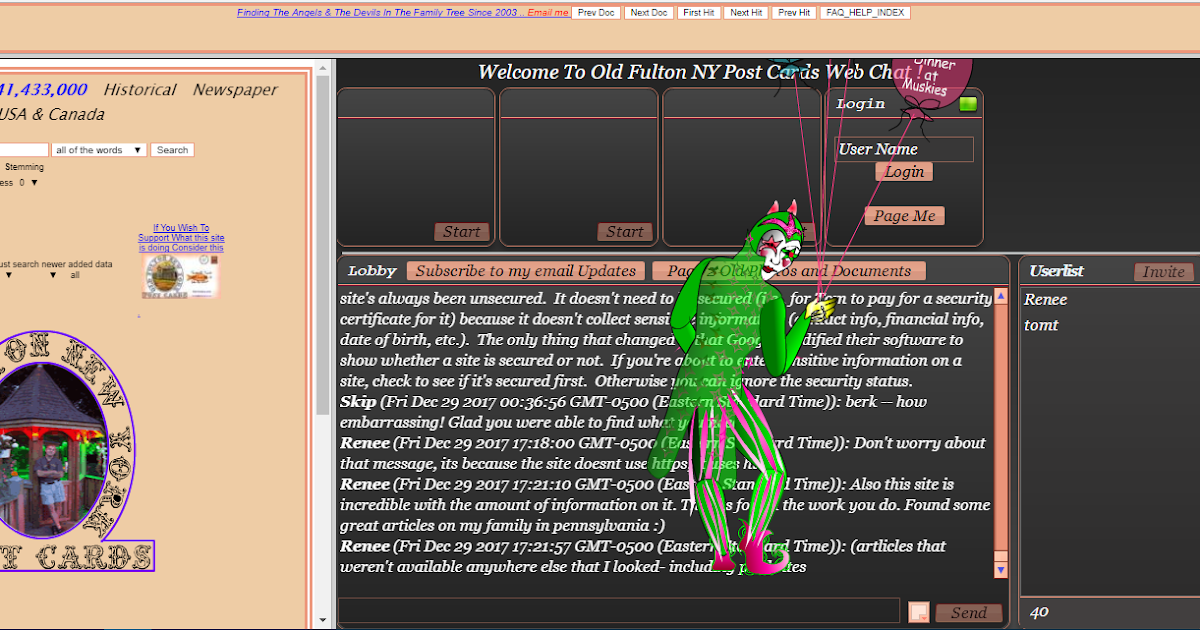This screenshot has height=630, width=1200.
Task: Open 'If You Wish To Support' link
Action: click(x=181, y=238)
